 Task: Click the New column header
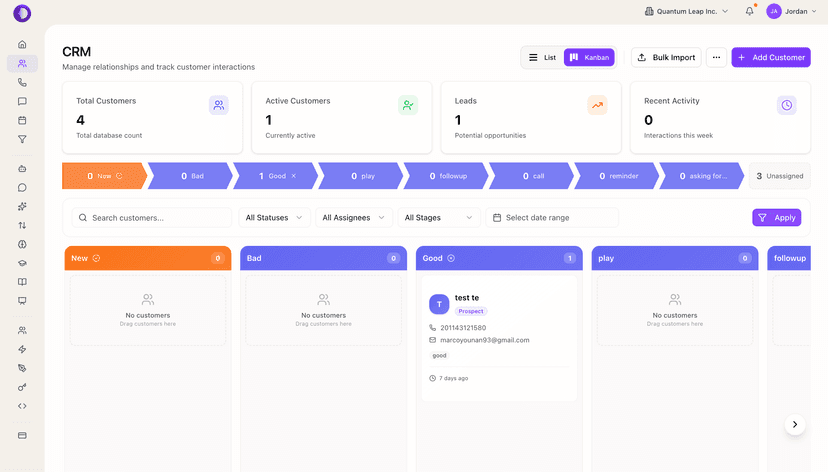tap(148, 258)
